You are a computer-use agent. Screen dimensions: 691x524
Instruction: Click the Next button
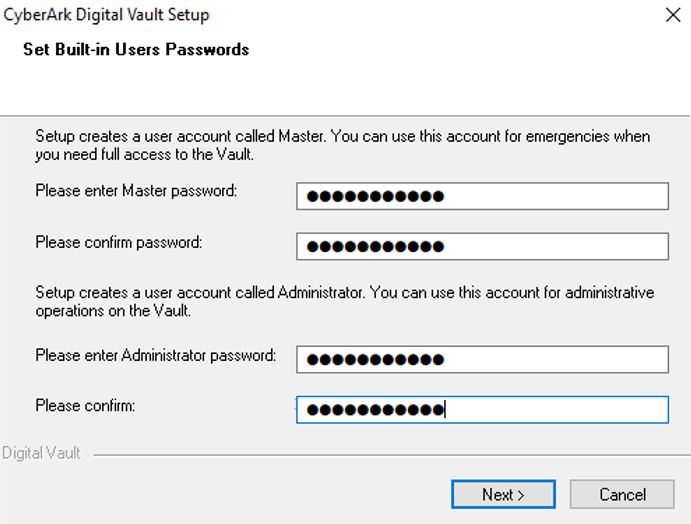(x=503, y=494)
